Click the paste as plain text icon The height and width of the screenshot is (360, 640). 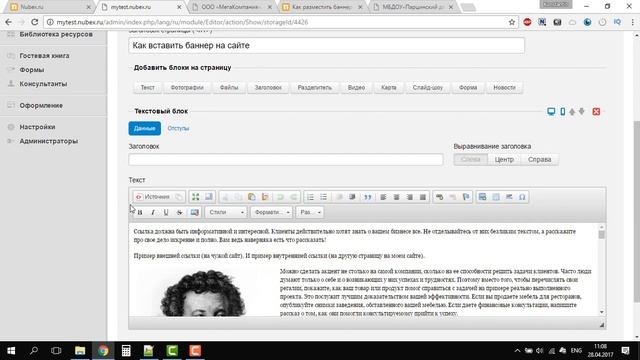pos(265,197)
